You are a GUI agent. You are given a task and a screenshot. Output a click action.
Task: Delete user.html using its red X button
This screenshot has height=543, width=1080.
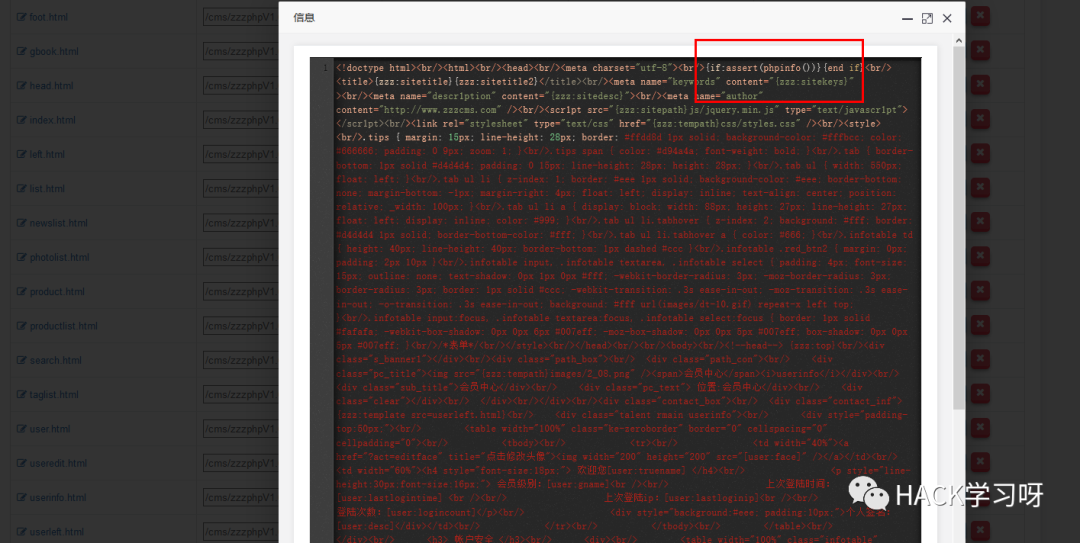980,429
